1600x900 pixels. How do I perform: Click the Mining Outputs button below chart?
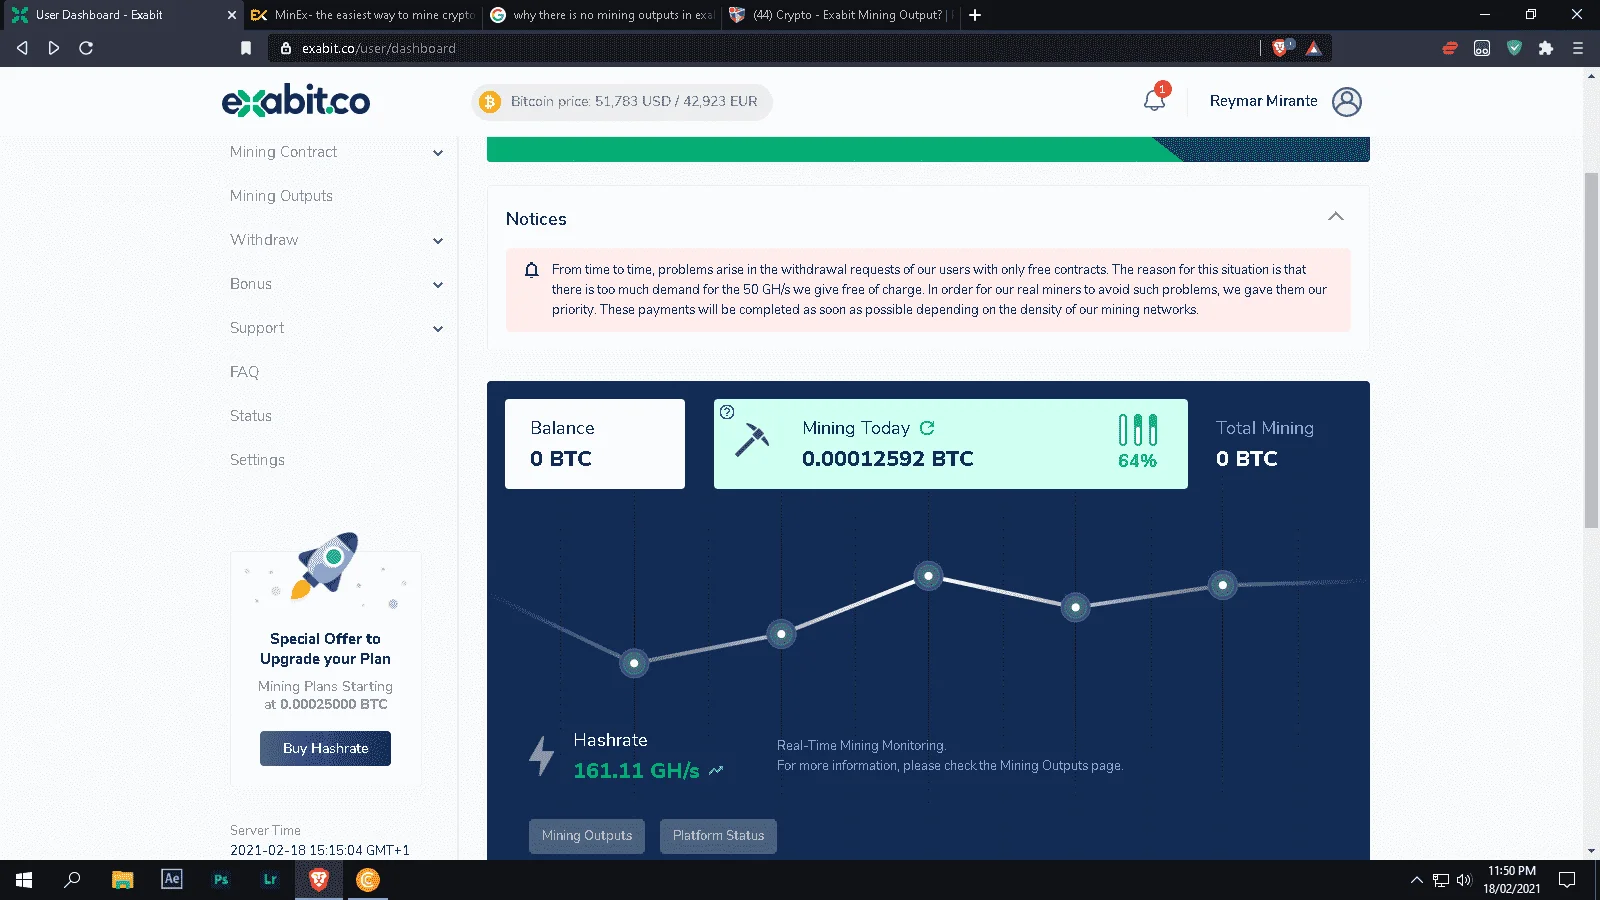[x=587, y=836]
